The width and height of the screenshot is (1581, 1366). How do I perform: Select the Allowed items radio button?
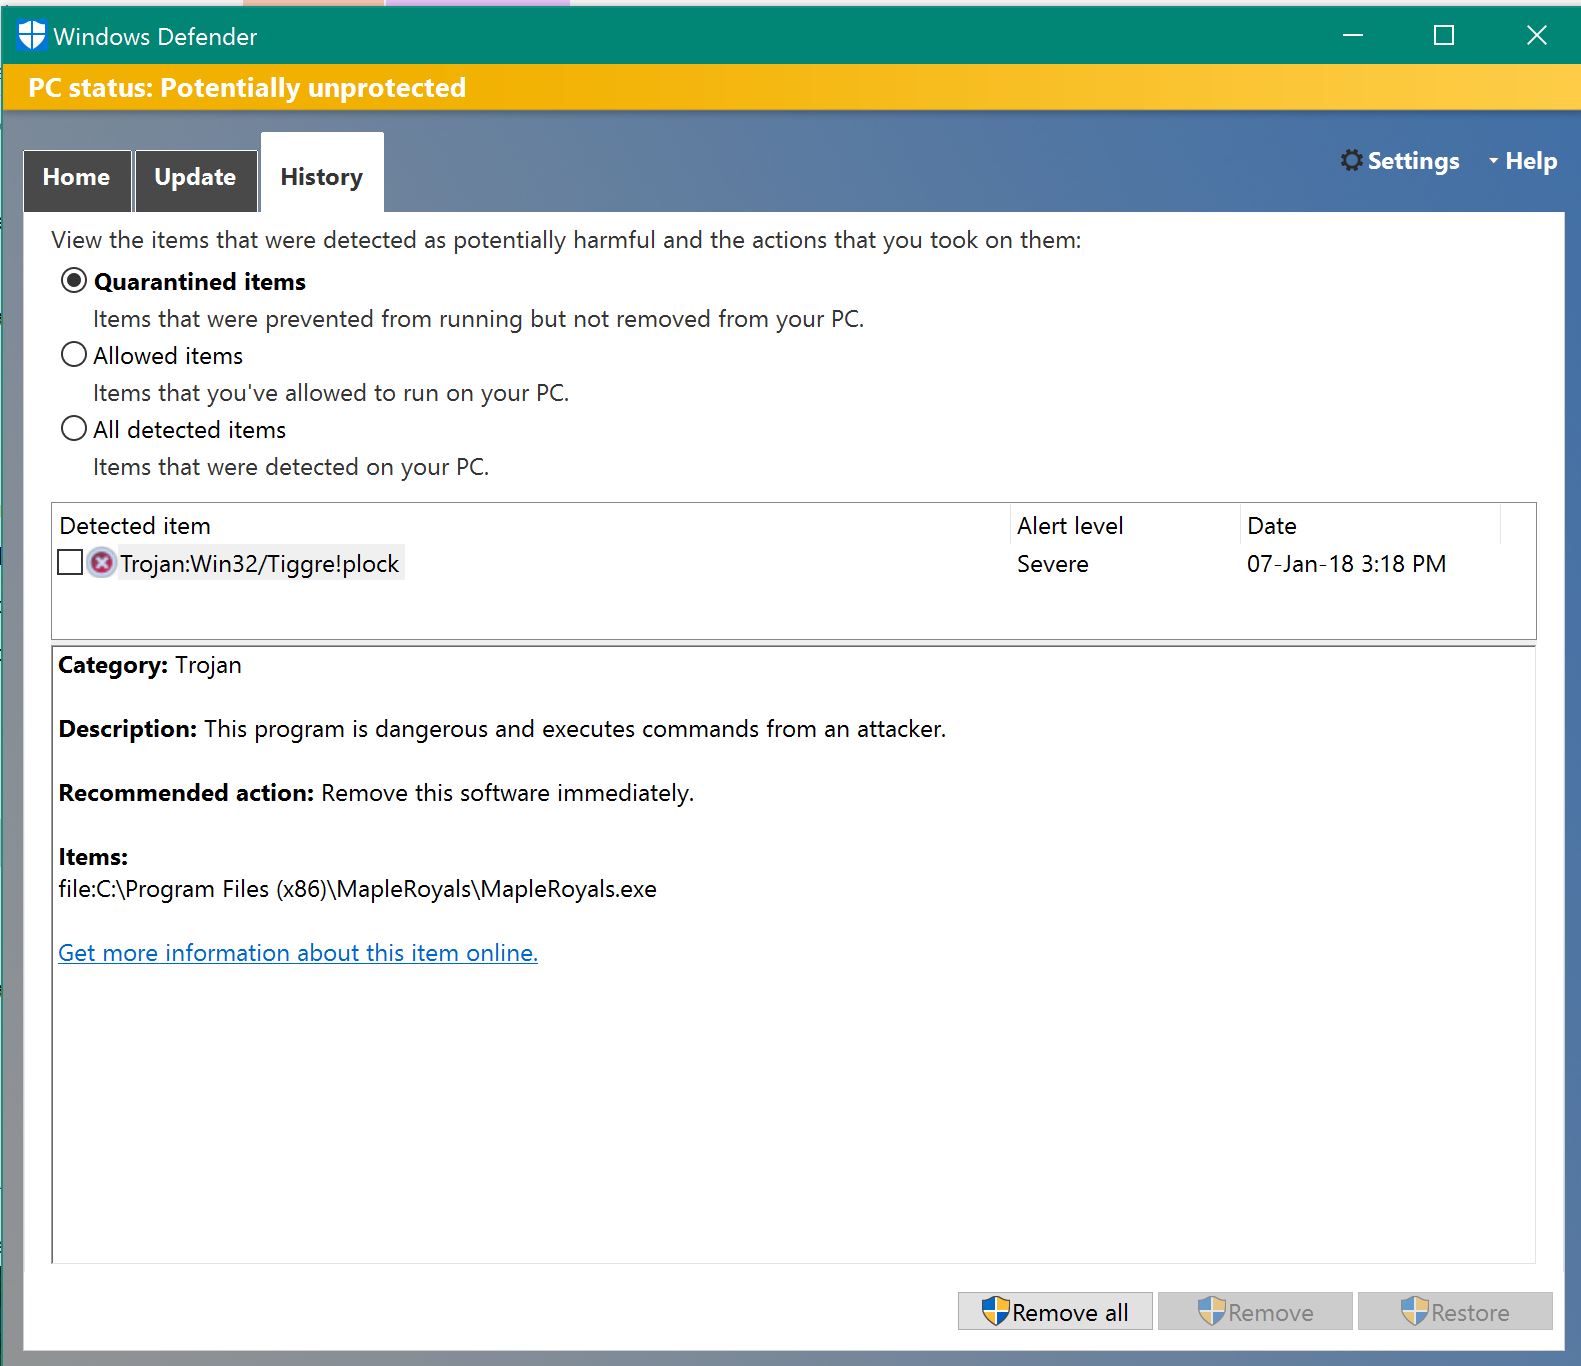pyautogui.click(x=74, y=354)
